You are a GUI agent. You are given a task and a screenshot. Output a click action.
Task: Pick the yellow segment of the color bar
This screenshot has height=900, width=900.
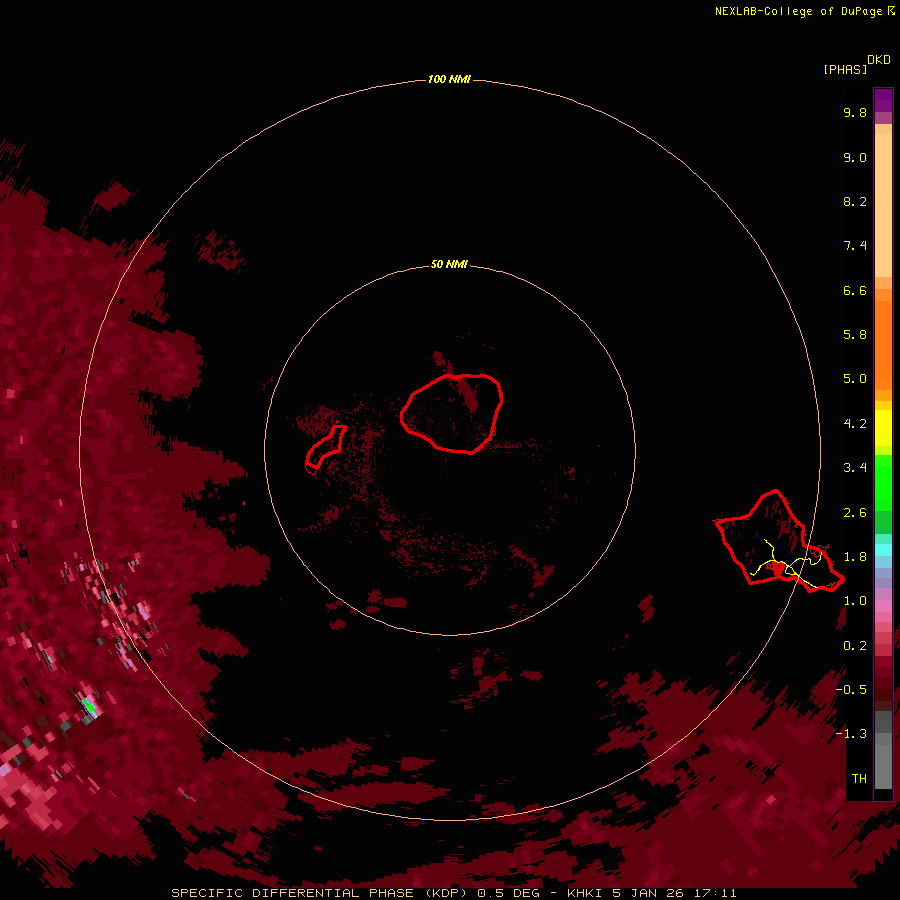(x=883, y=428)
